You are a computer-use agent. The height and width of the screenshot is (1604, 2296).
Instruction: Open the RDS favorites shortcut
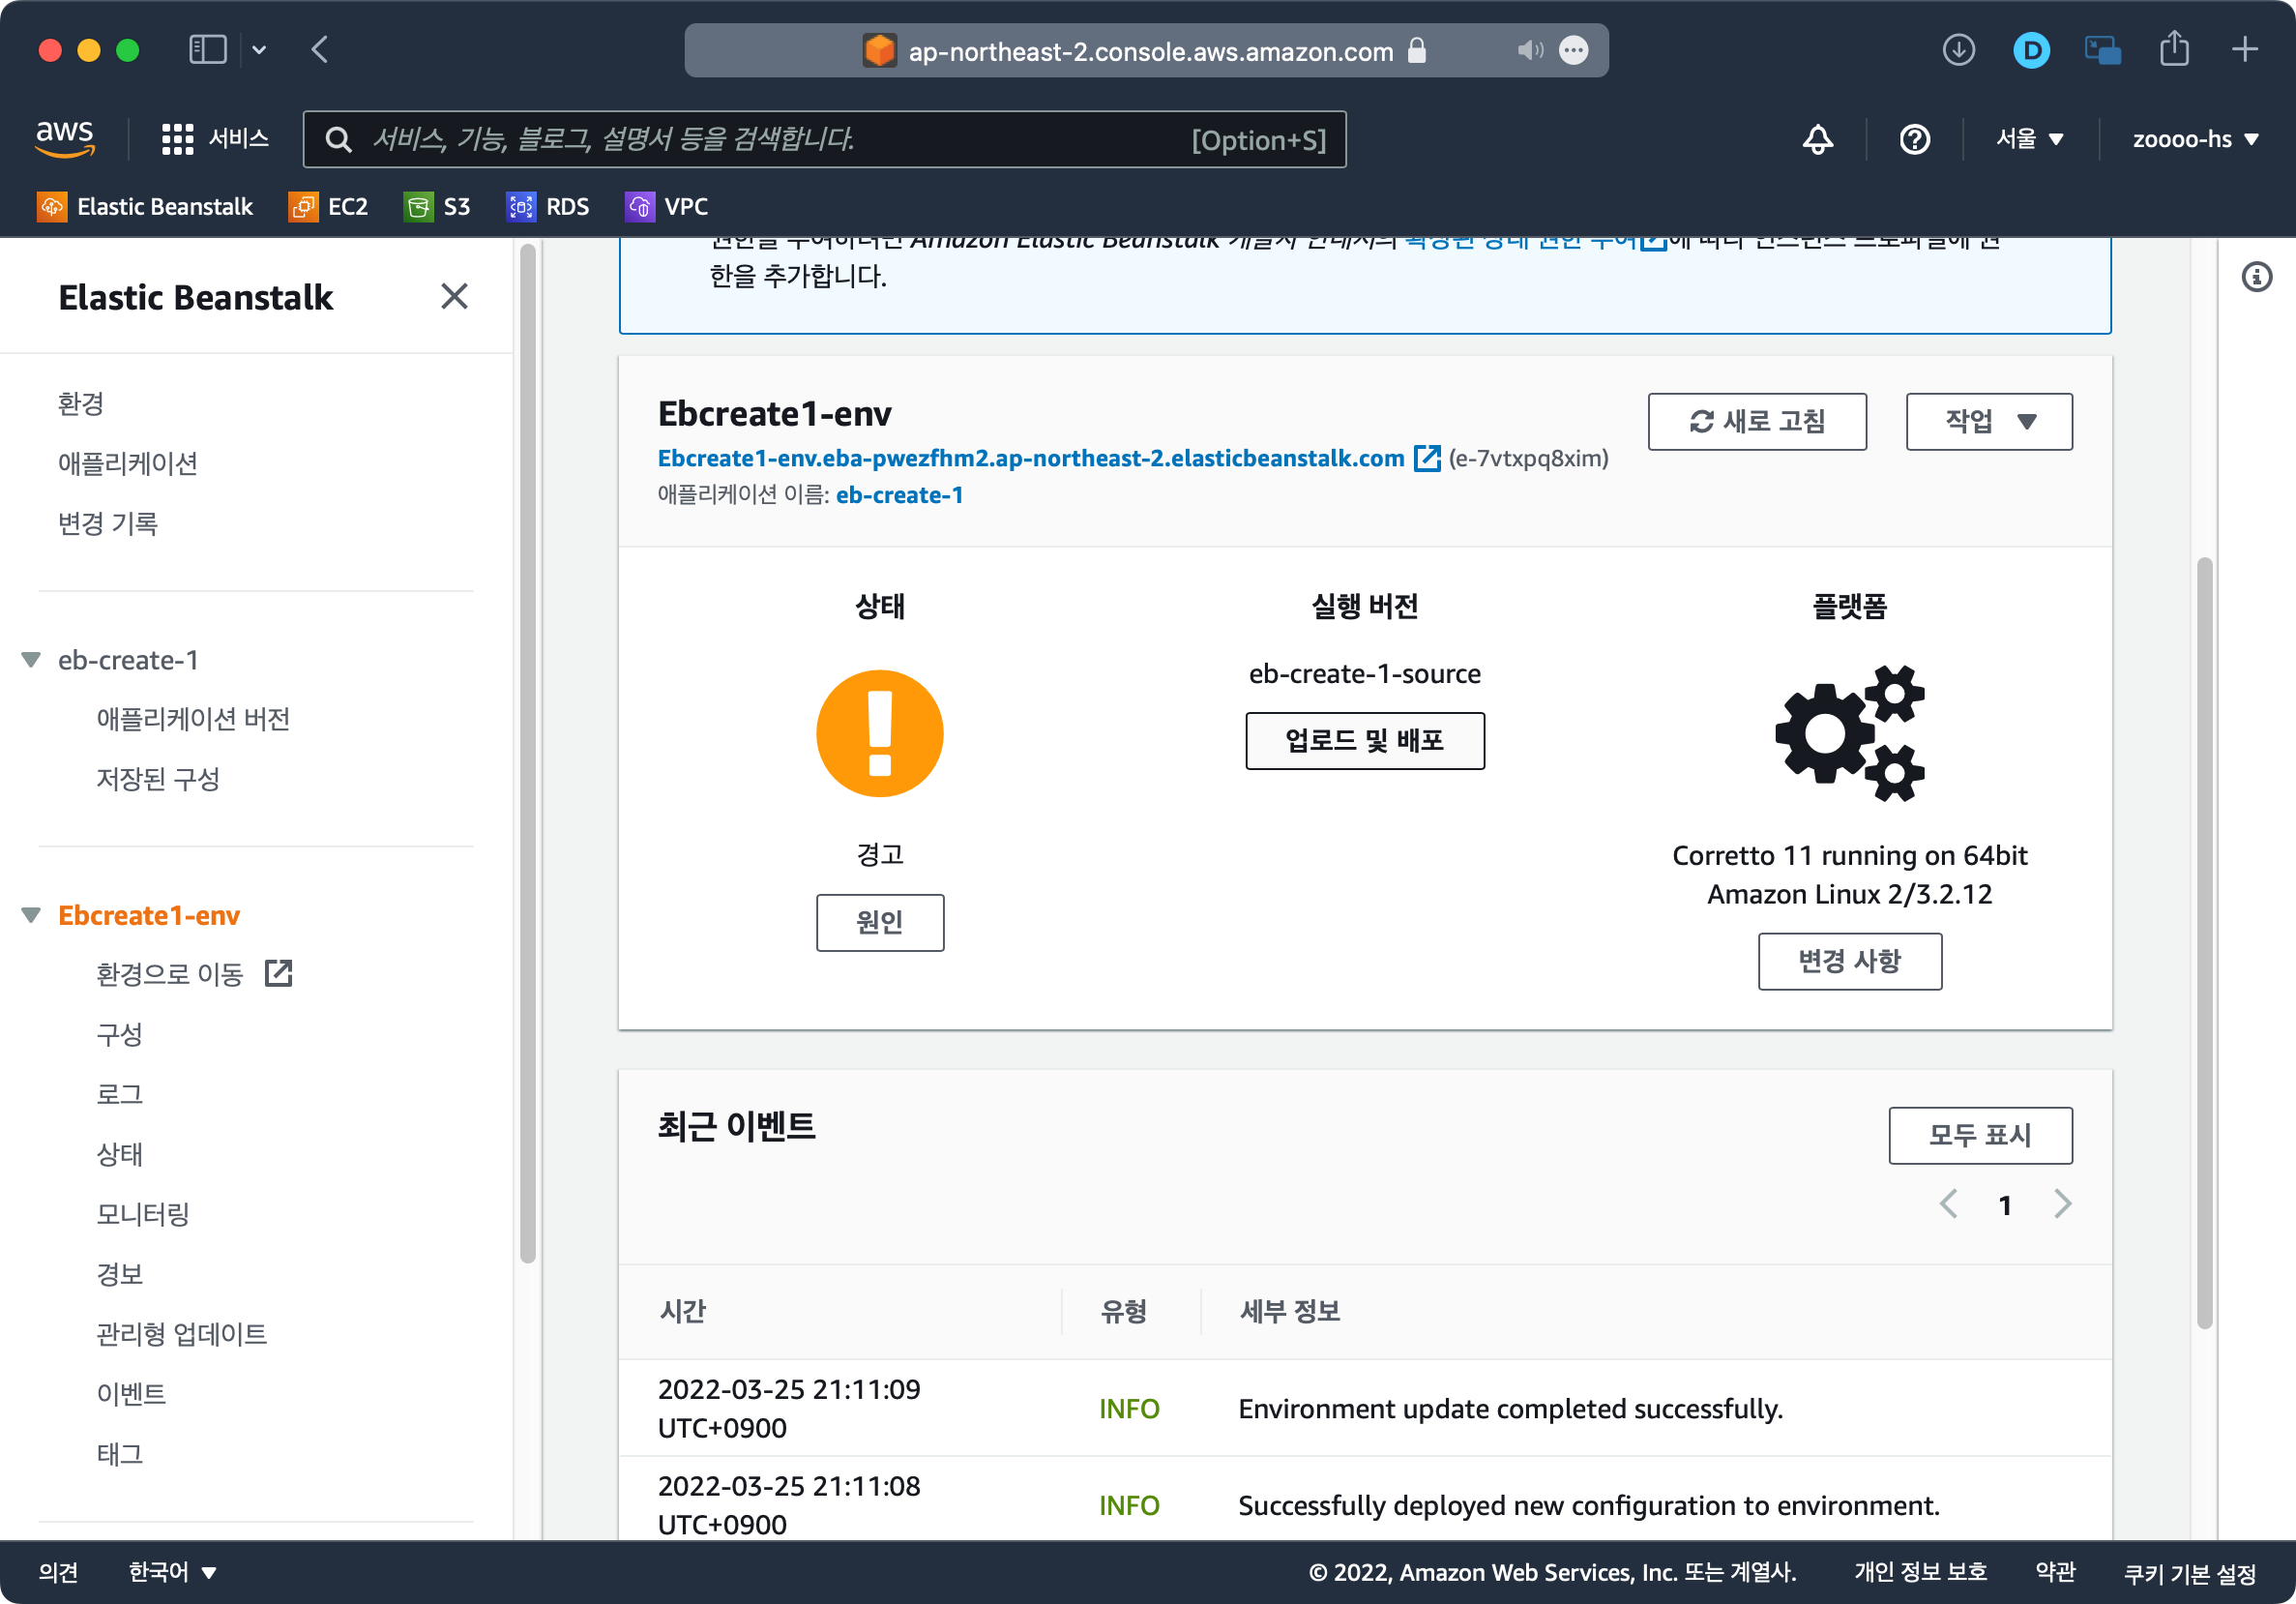coord(547,206)
